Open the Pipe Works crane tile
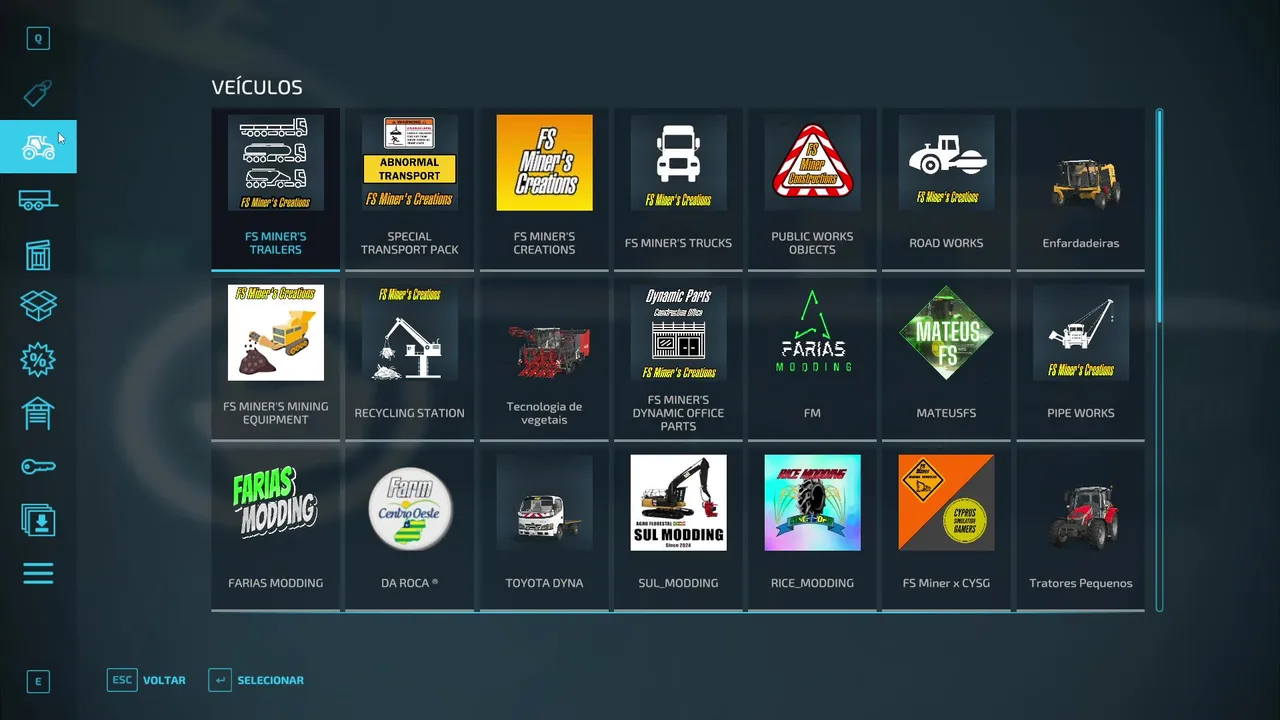 (1081, 359)
